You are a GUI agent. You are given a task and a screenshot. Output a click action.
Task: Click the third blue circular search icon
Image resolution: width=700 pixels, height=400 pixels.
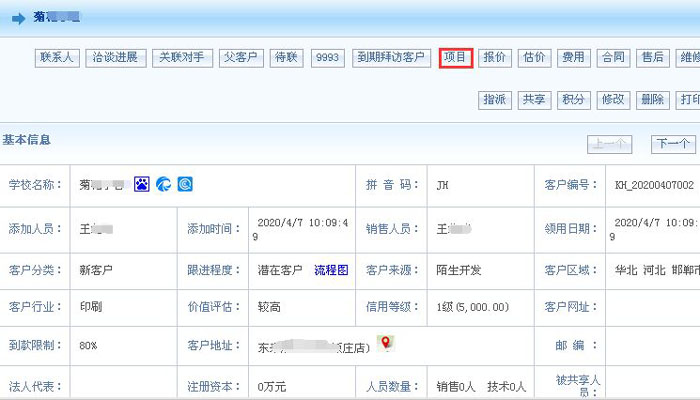(x=185, y=185)
